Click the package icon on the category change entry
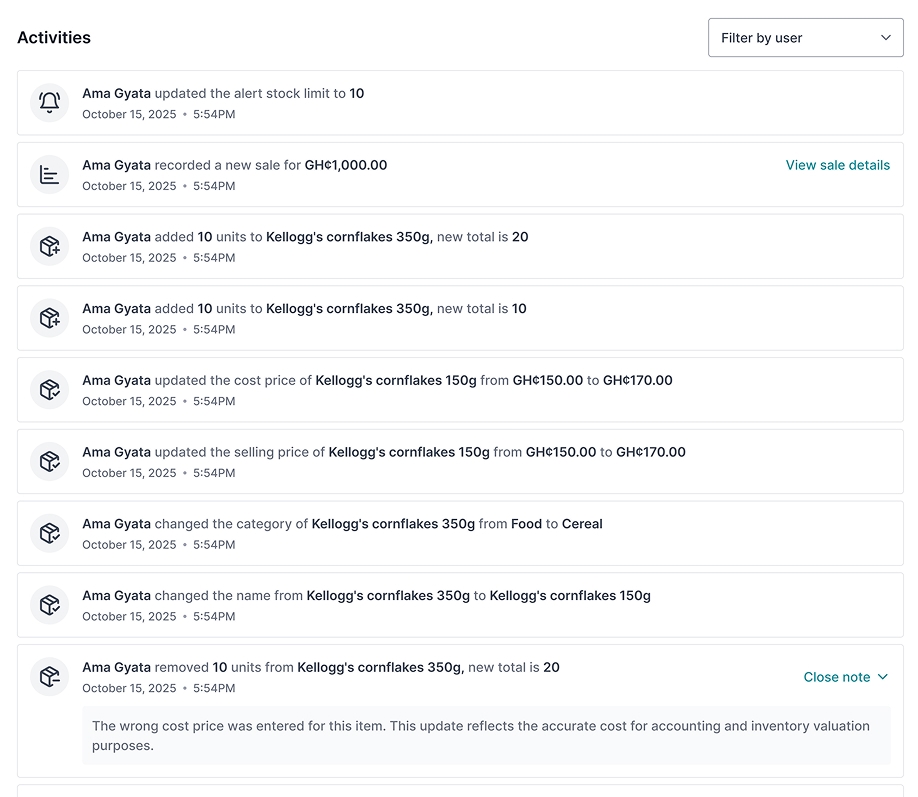Viewport: 918px width, 797px height. [49, 533]
